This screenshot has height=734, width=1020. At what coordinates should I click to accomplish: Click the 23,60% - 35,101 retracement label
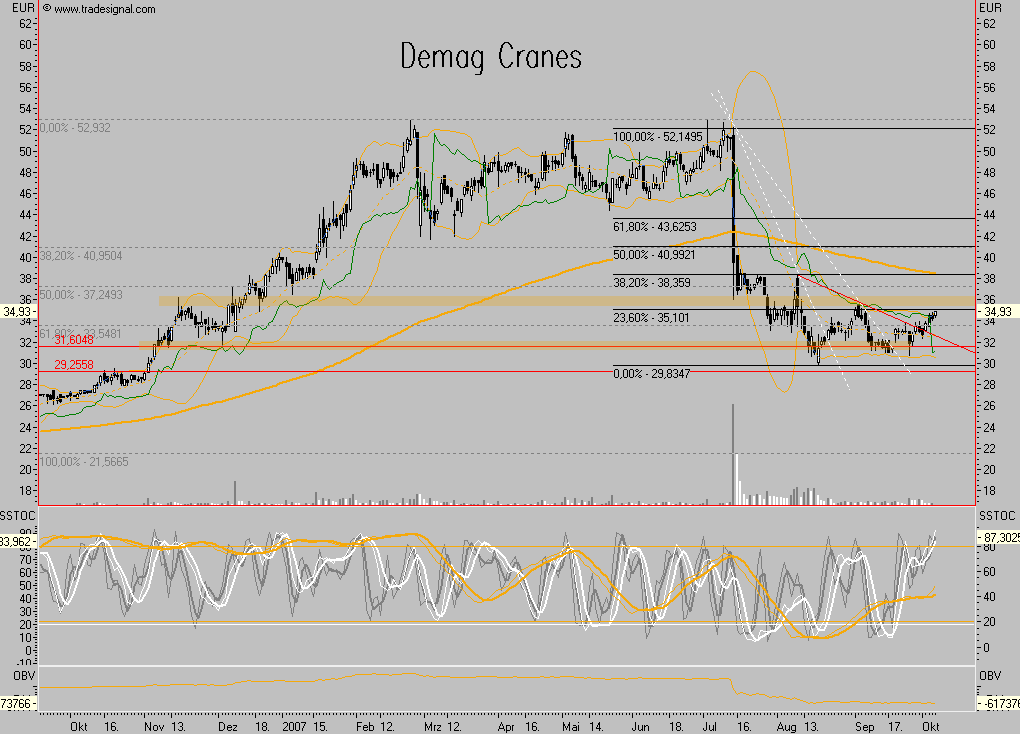[x=661, y=317]
